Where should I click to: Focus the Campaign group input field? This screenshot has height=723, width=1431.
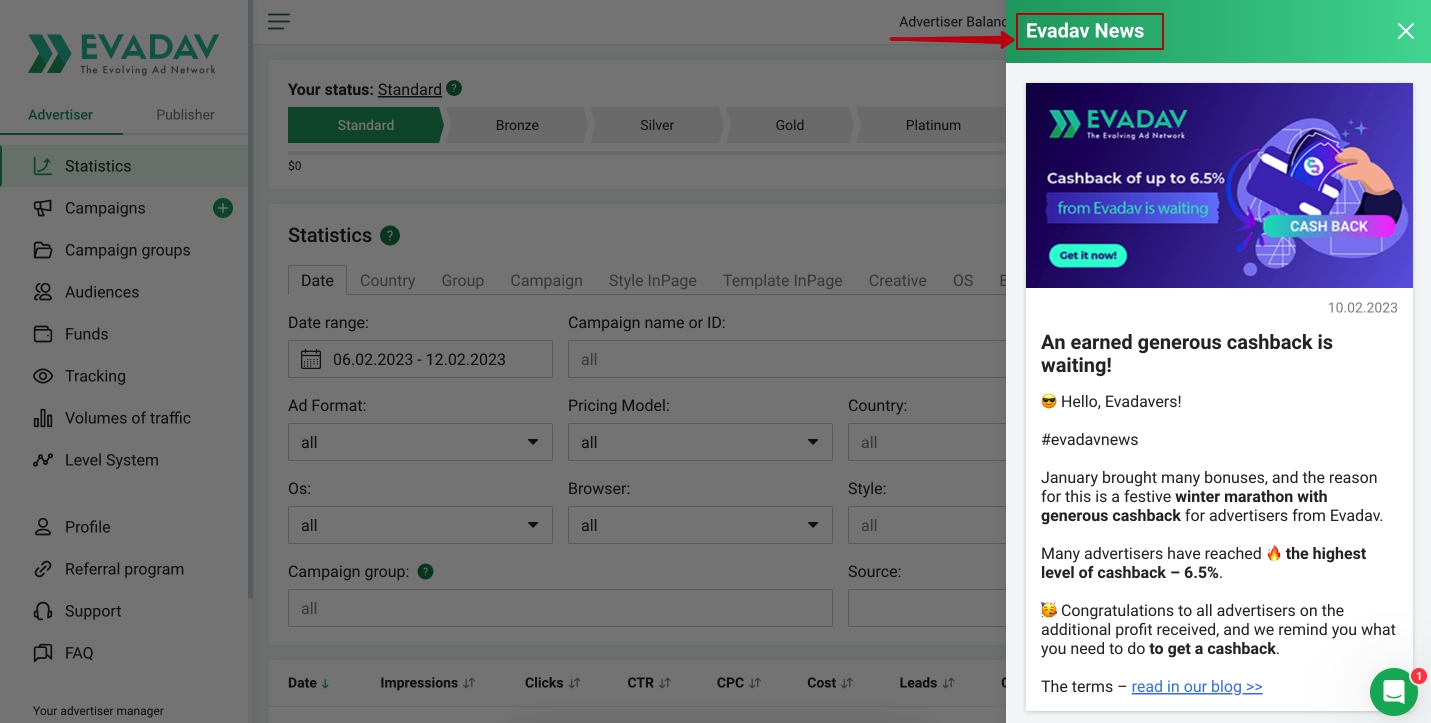pos(560,608)
